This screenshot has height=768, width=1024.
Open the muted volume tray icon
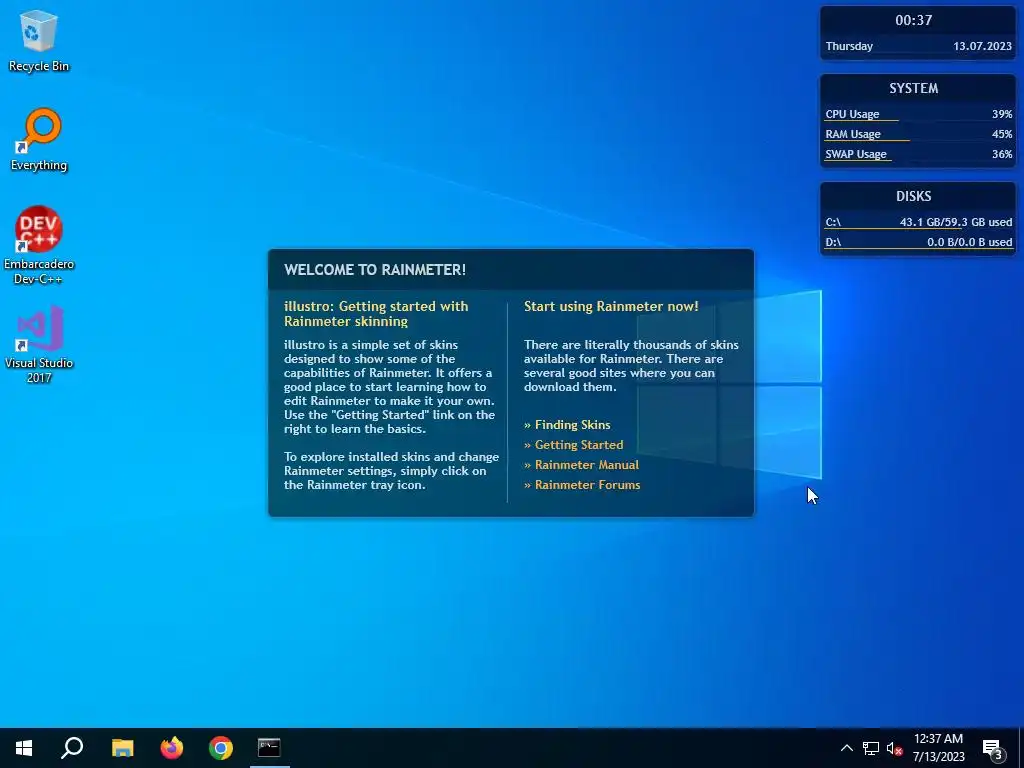coord(894,748)
